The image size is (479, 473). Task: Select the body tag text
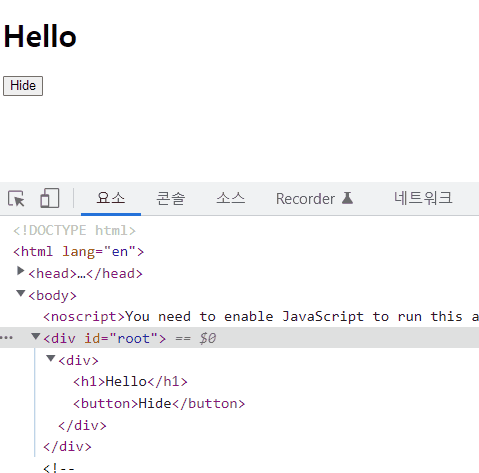point(52,296)
